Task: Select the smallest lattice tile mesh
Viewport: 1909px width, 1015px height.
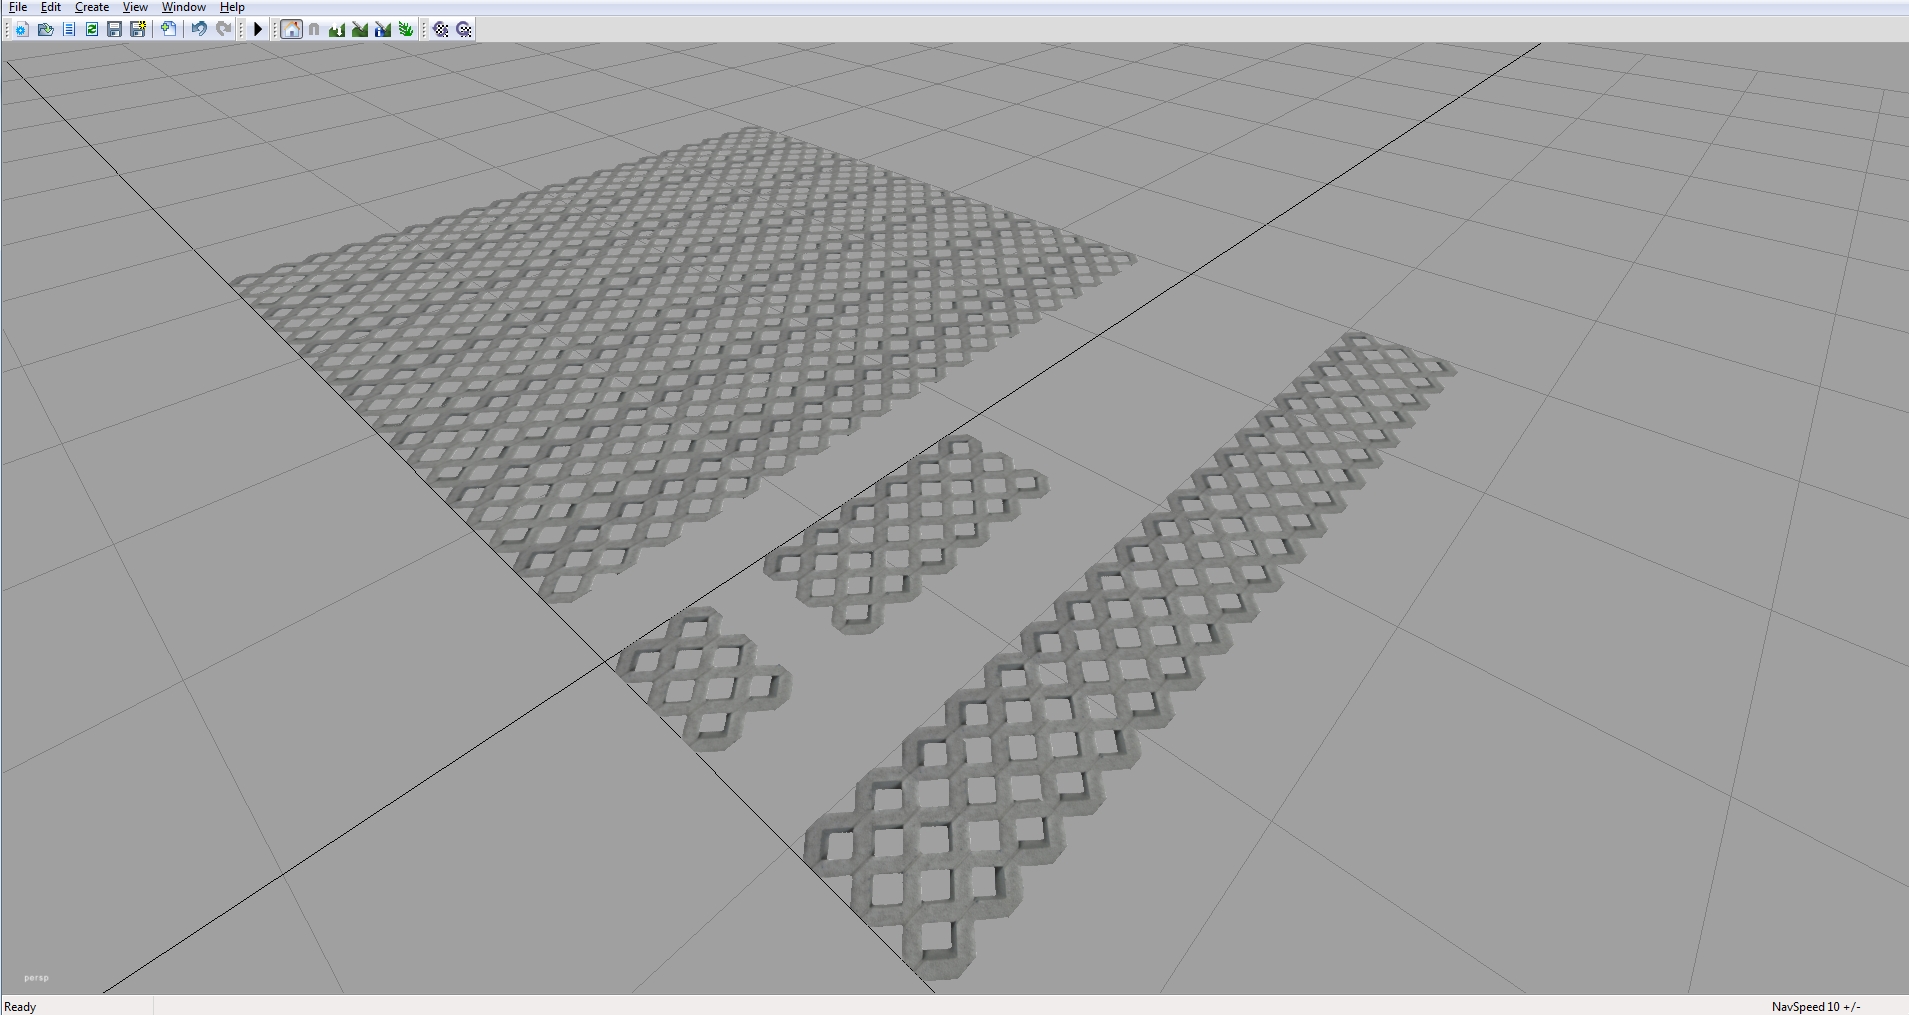Action: pos(704,679)
